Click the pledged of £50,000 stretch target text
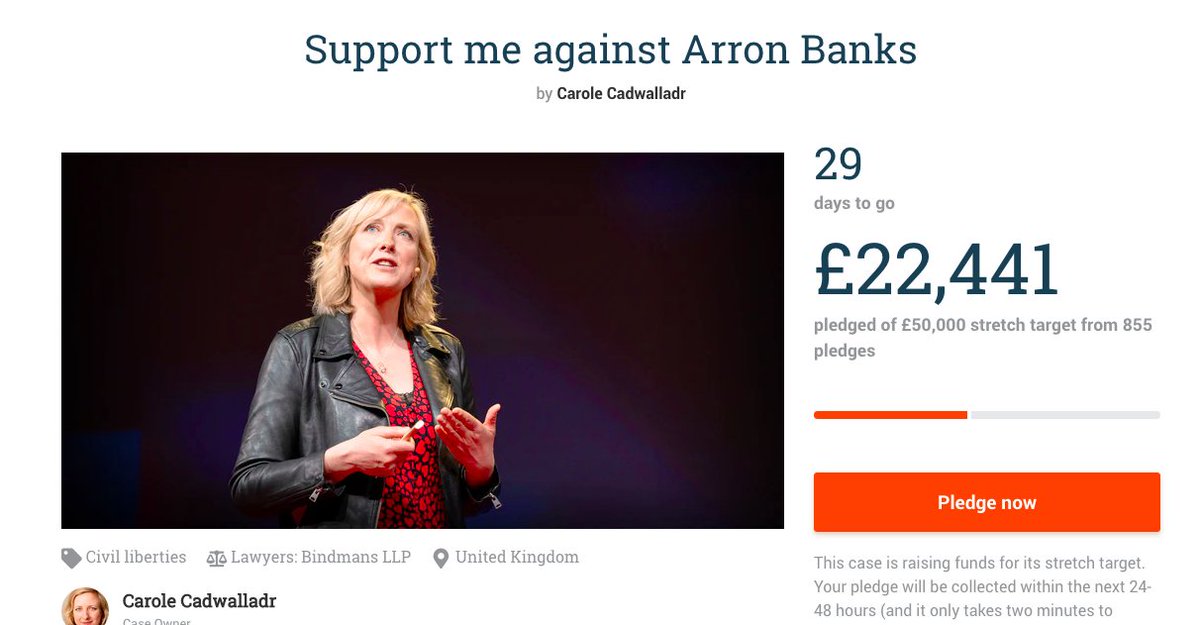1200x625 pixels. (983, 338)
